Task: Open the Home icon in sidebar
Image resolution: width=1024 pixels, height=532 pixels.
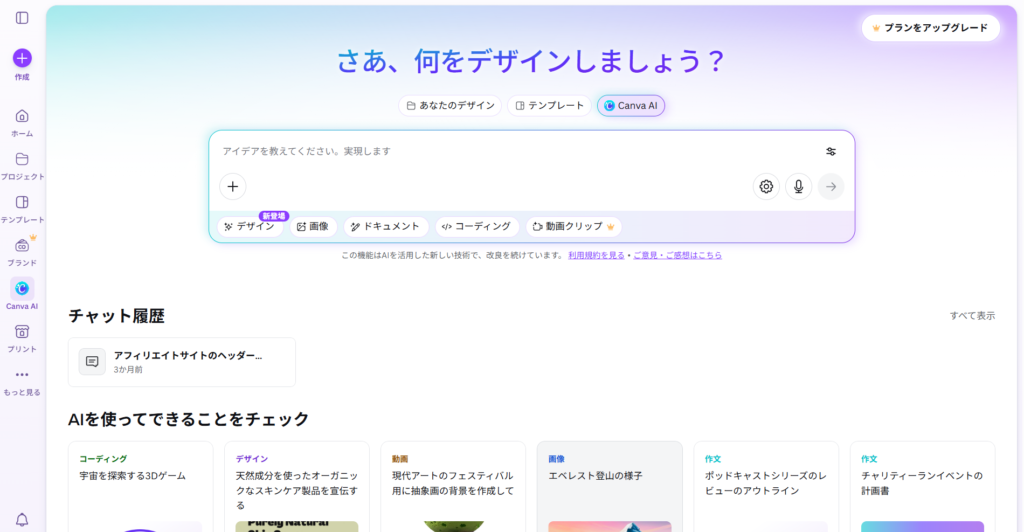Action: [x=22, y=116]
